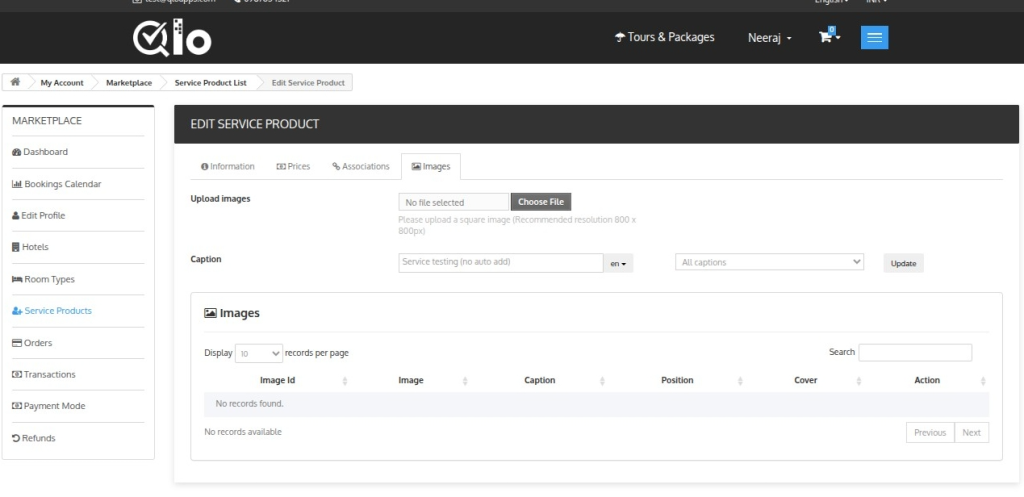
Task: Expand the Neeraj account dropdown
Action: [770, 38]
